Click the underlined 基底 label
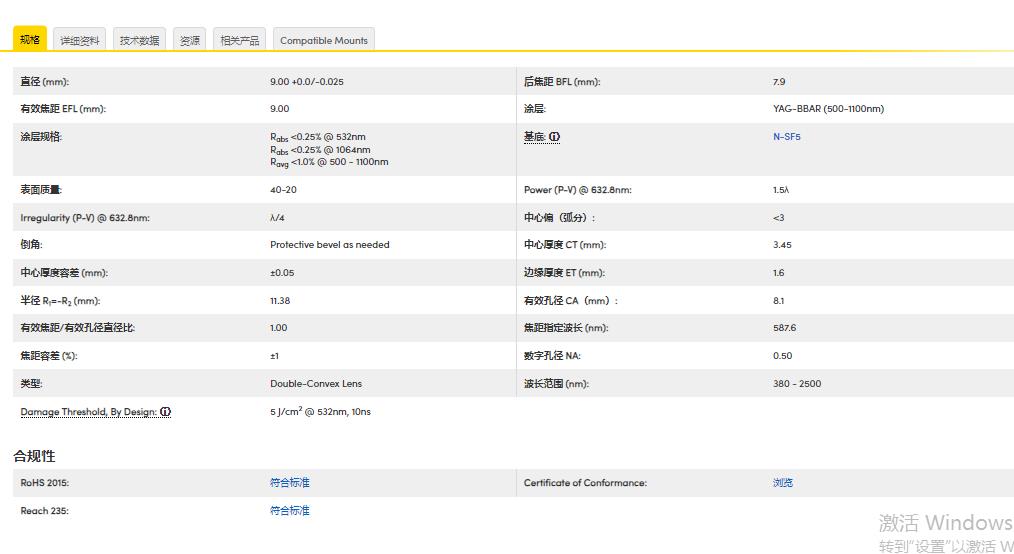Image resolution: width=1014 pixels, height=554 pixels. point(534,137)
